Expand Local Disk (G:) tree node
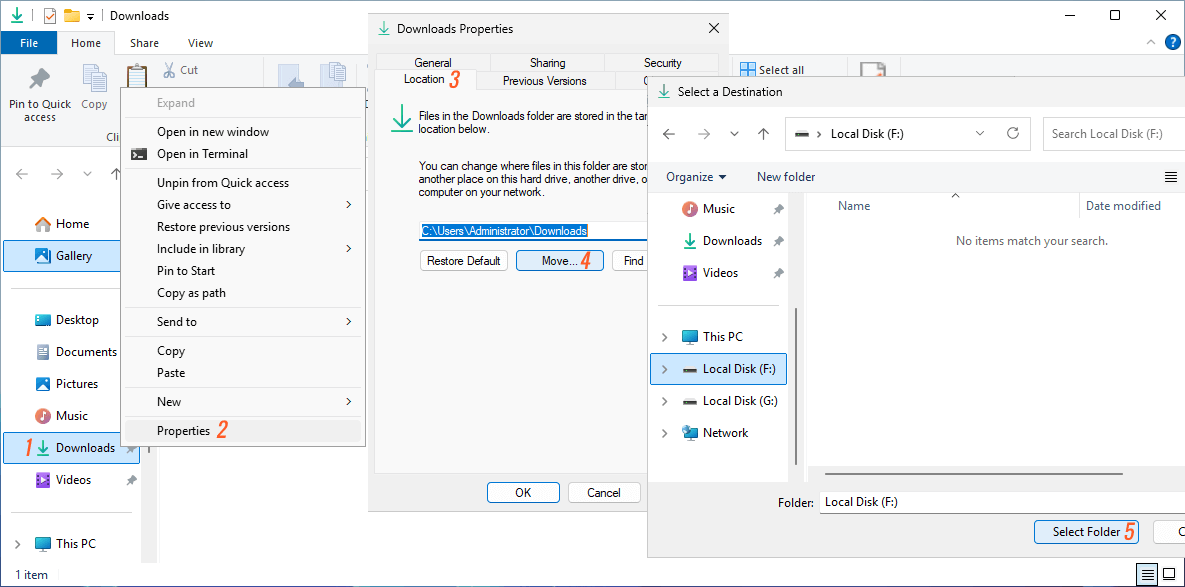Viewport: 1185px width, 587px height. (665, 401)
